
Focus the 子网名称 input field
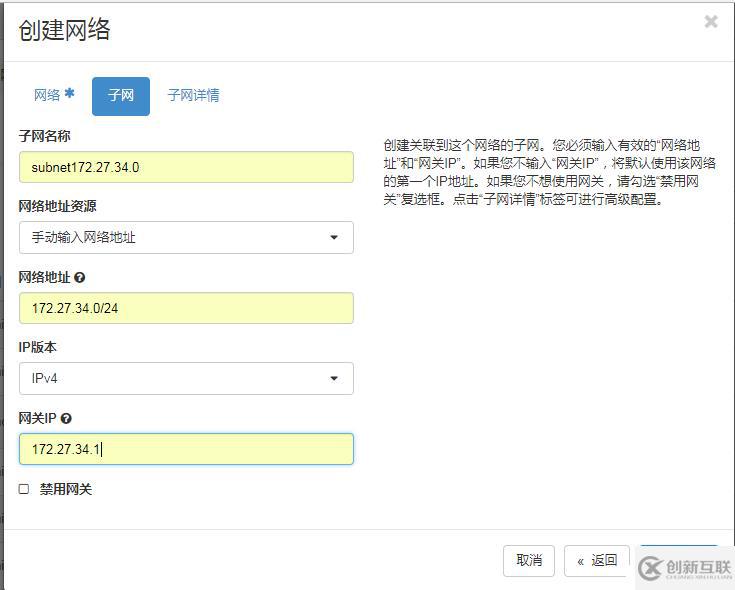[x=186, y=167]
